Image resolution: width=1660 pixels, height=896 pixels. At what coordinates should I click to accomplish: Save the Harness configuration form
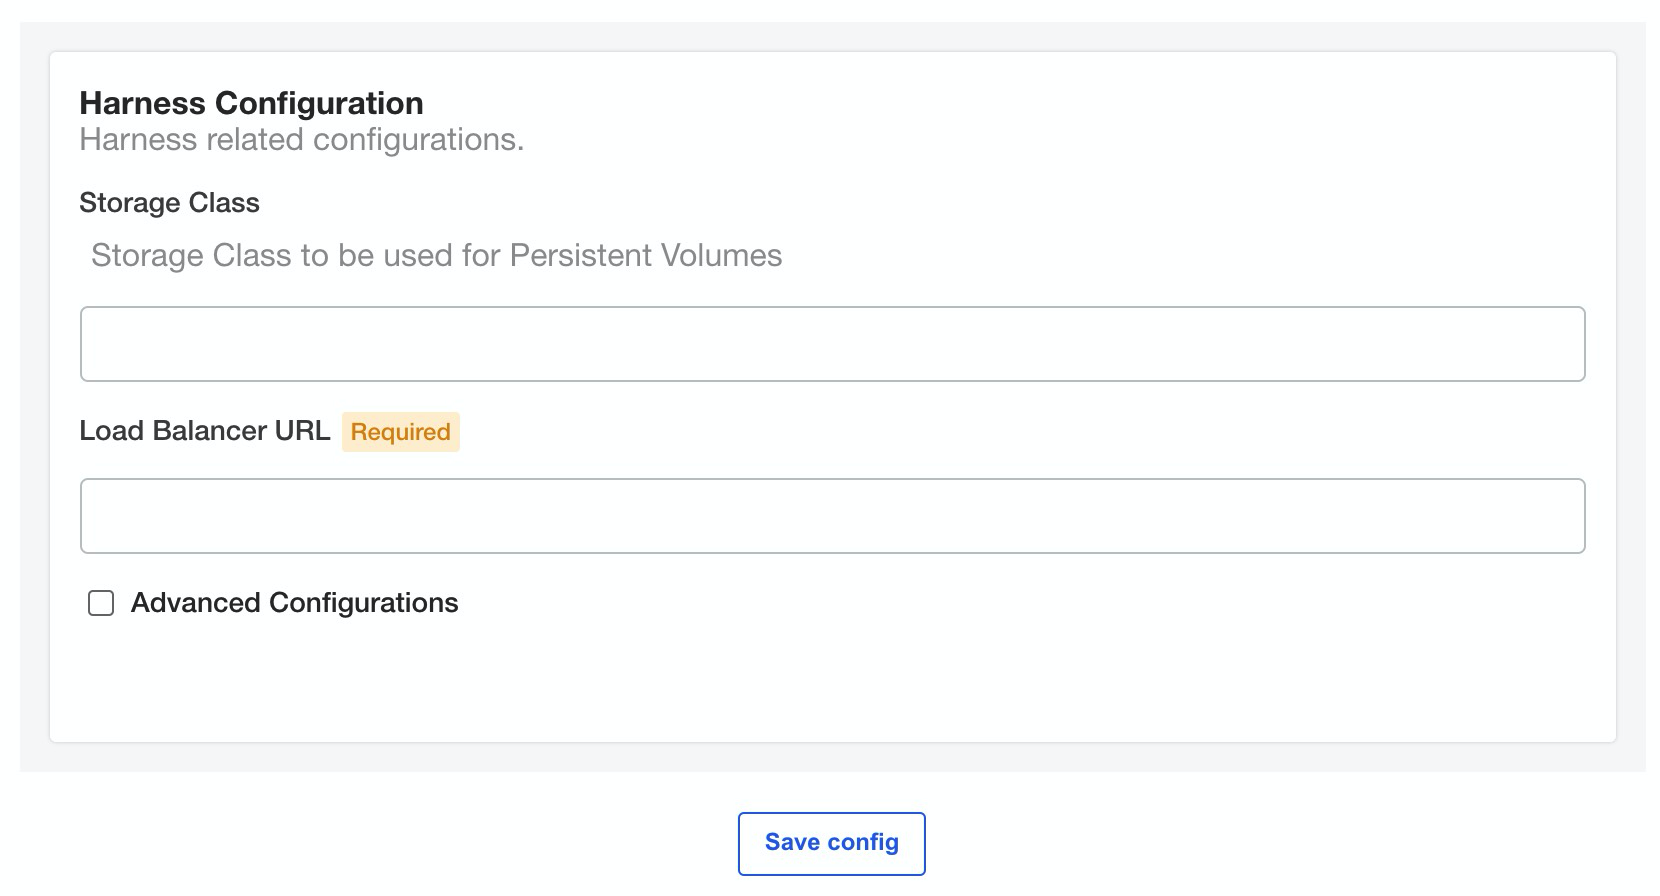tap(832, 843)
